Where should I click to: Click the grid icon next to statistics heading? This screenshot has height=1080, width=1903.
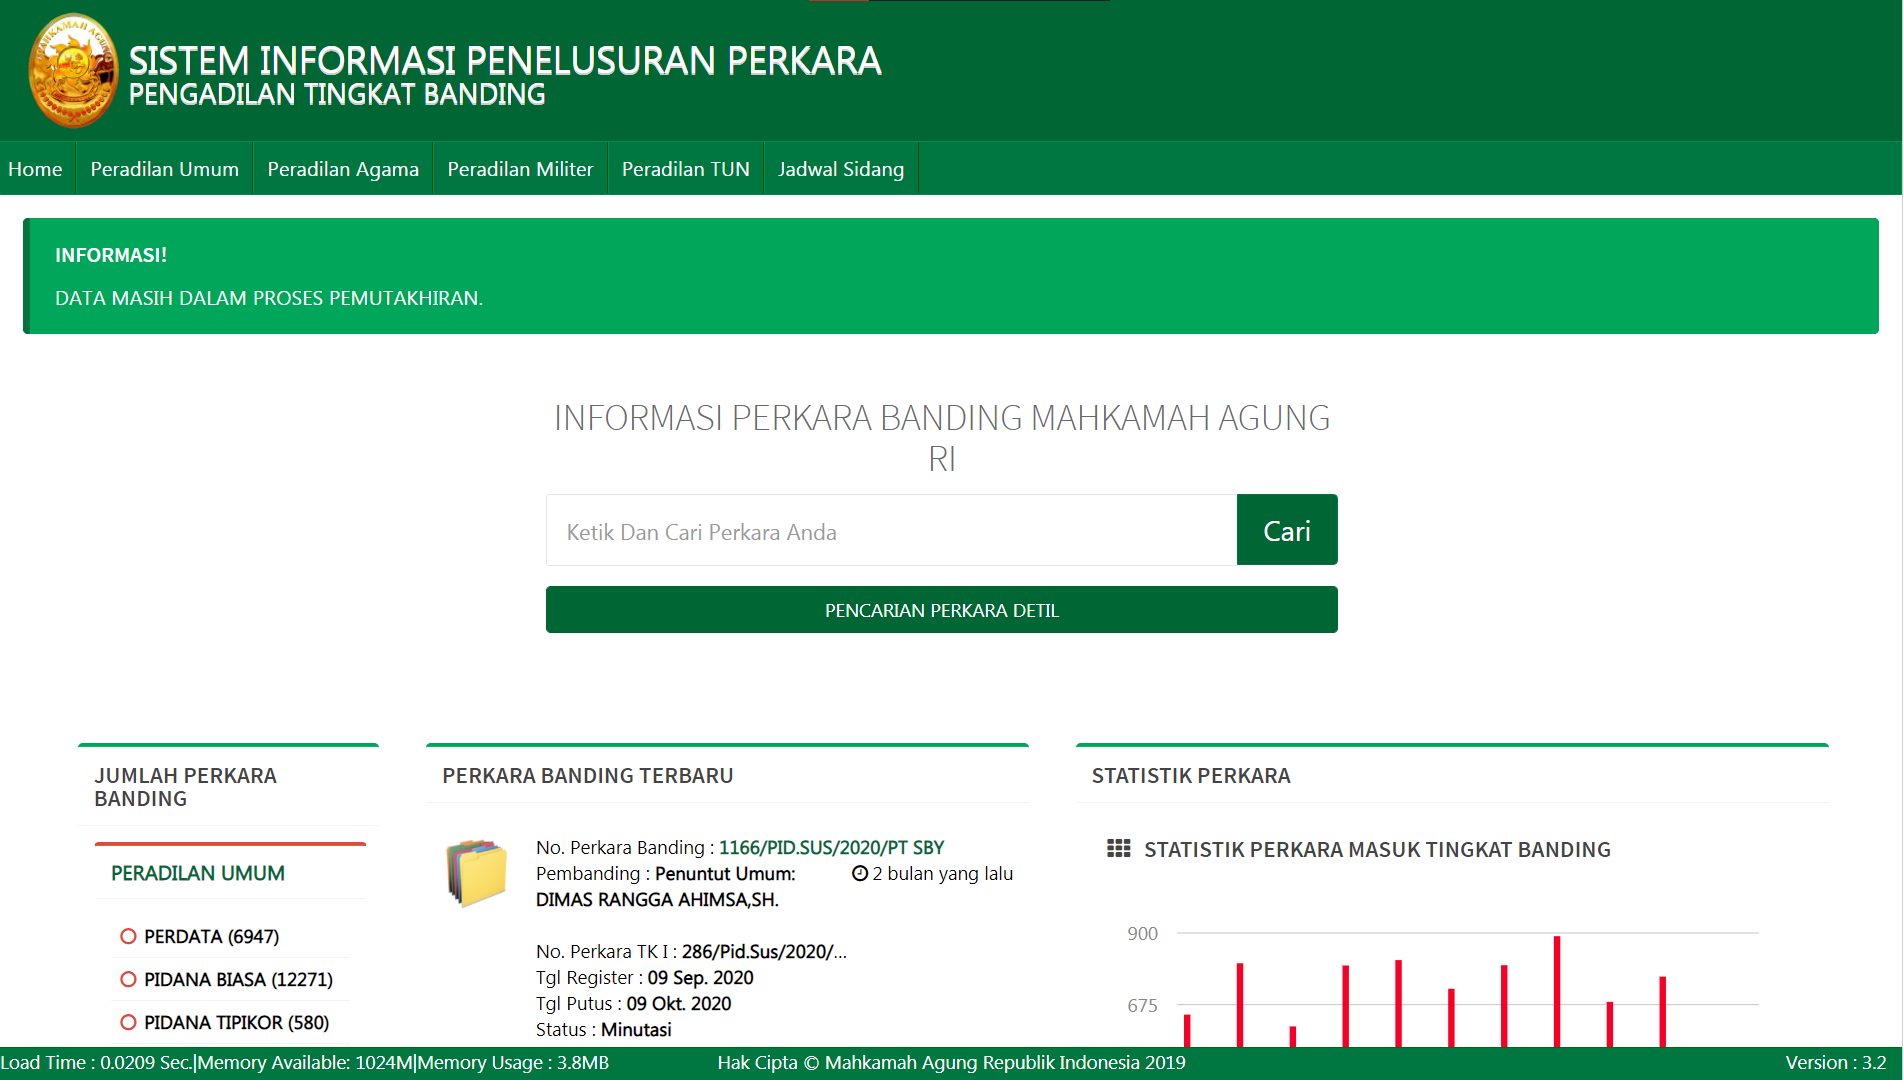point(1117,849)
